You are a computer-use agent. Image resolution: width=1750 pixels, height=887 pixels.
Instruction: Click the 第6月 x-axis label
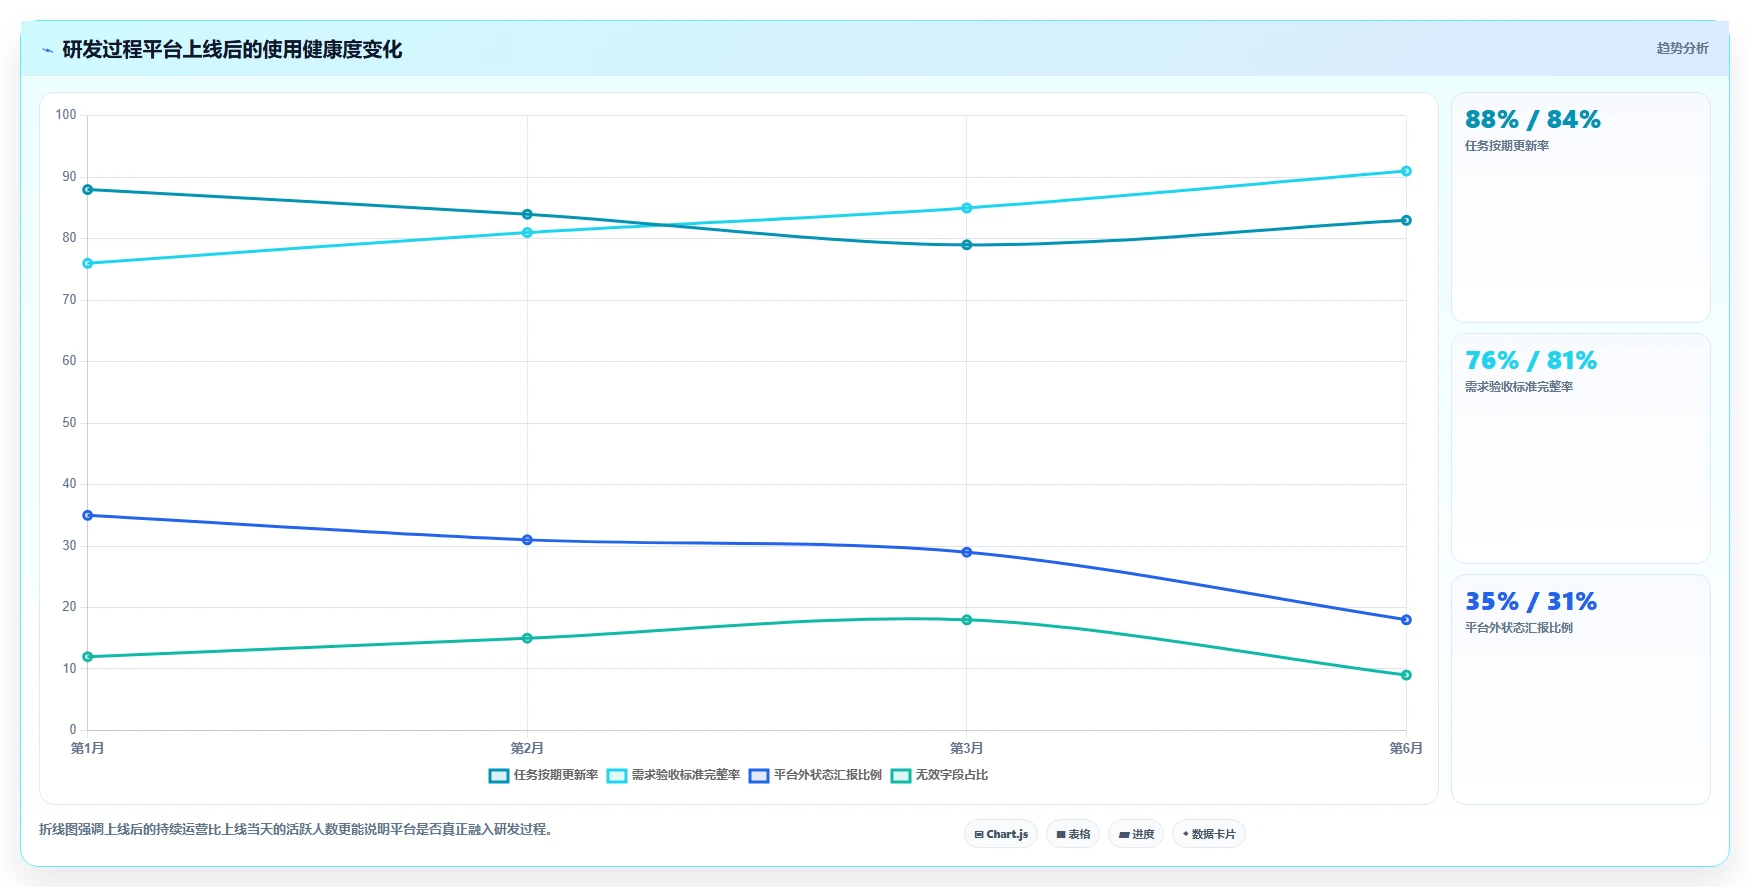click(x=1406, y=748)
